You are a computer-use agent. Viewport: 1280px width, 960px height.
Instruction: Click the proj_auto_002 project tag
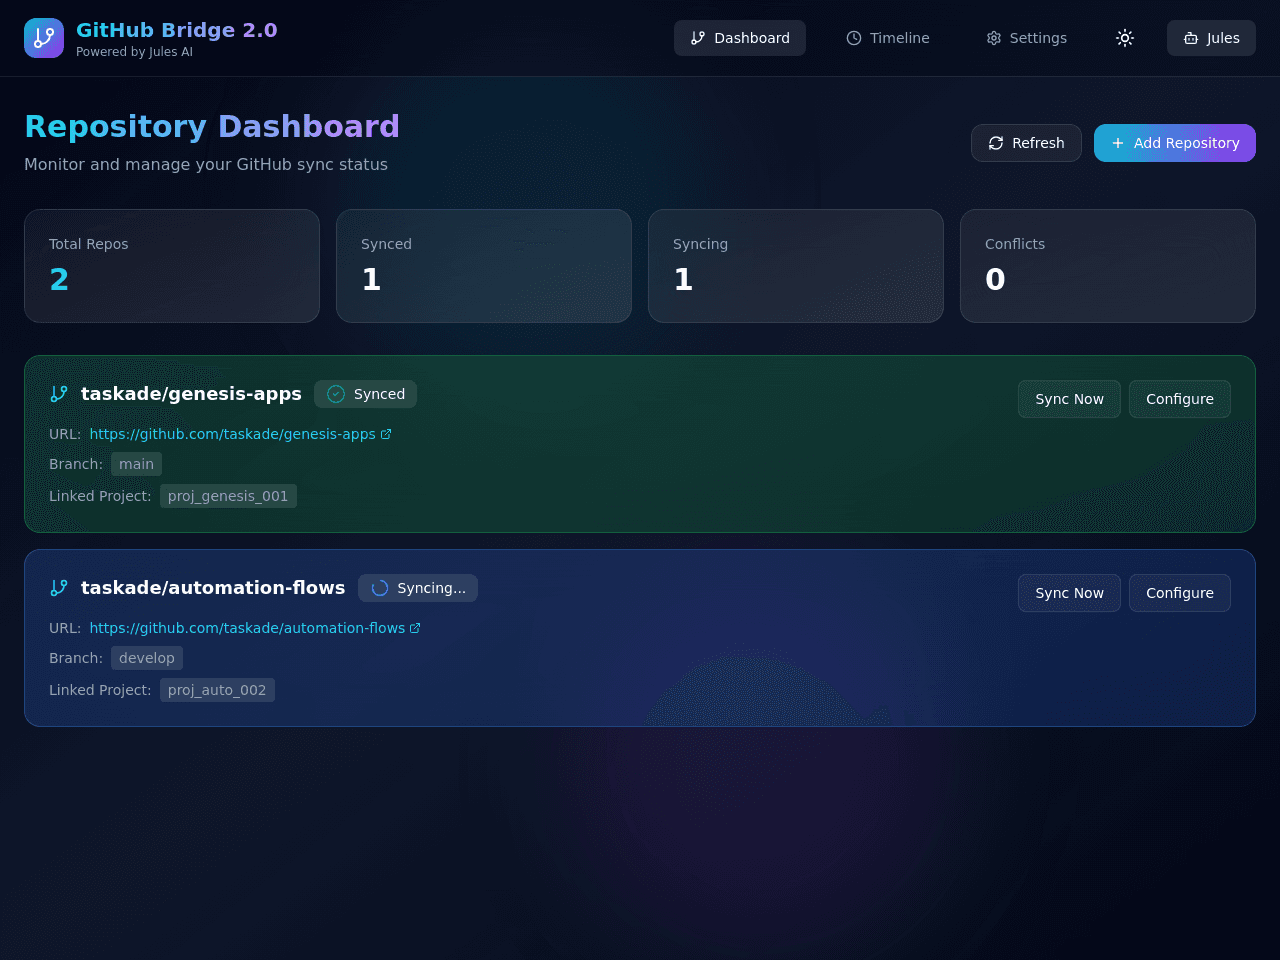pyautogui.click(x=217, y=690)
